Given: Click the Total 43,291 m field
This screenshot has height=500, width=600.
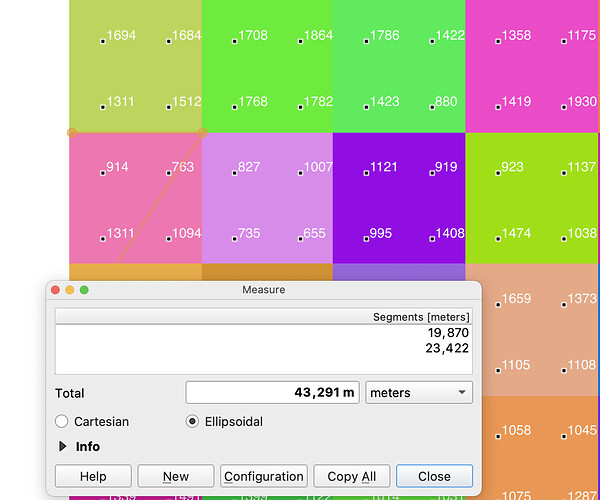Looking at the screenshot, I should [x=272, y=393].
